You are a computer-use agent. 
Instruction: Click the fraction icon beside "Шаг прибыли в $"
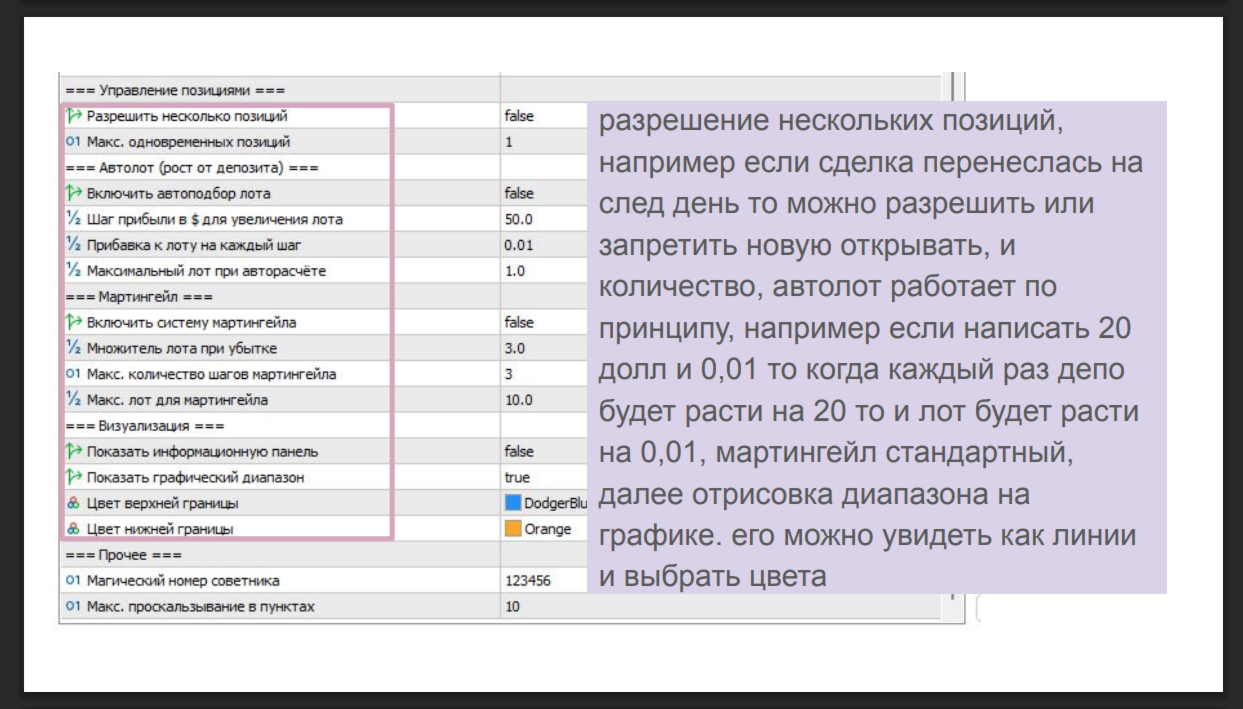[x=73, y=219]
